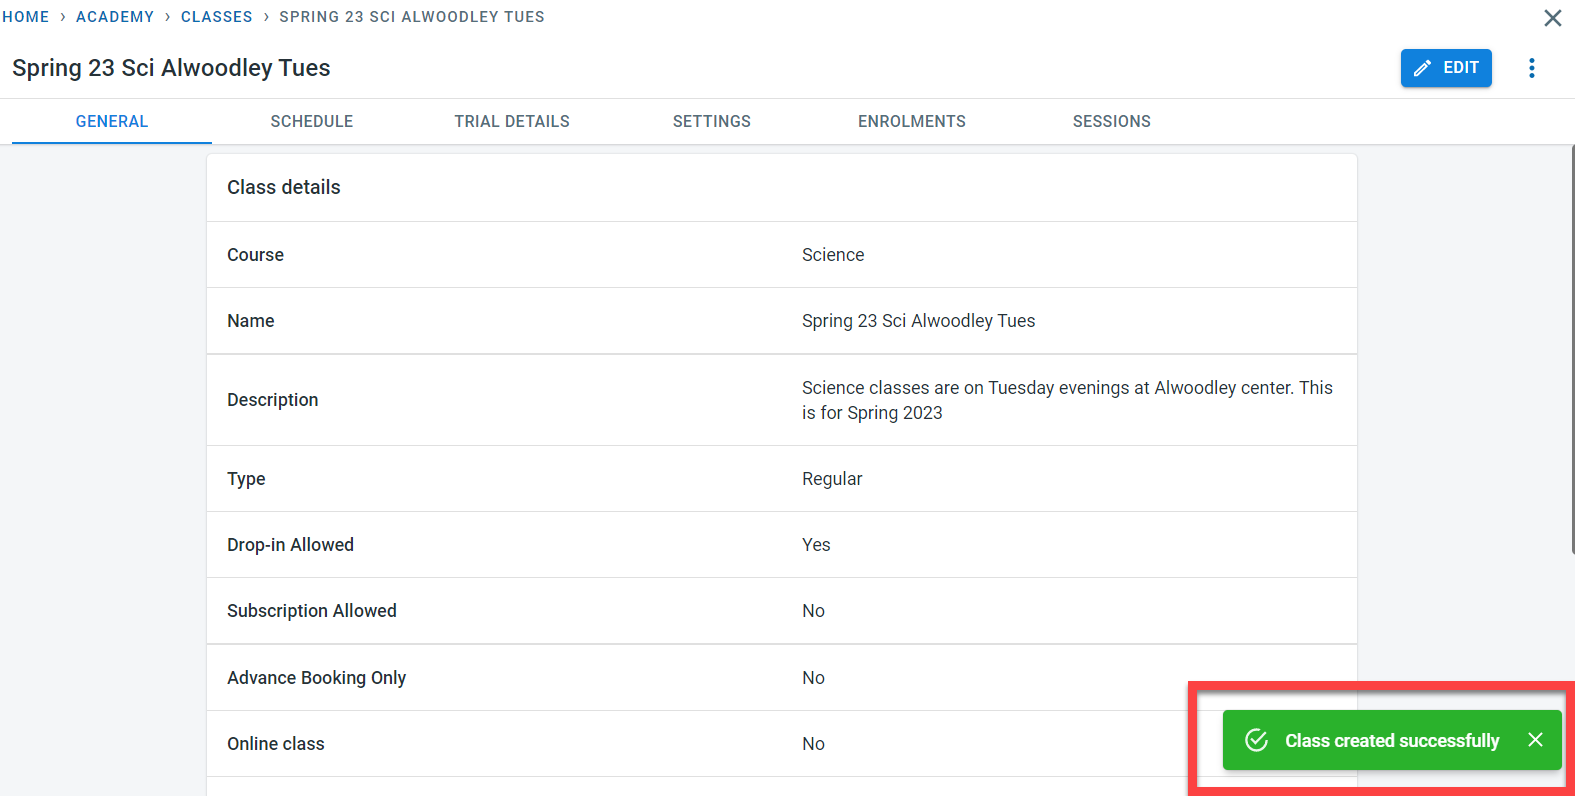
Task: Click the pencil icon on the Edit button
Action: (1422, 69)
